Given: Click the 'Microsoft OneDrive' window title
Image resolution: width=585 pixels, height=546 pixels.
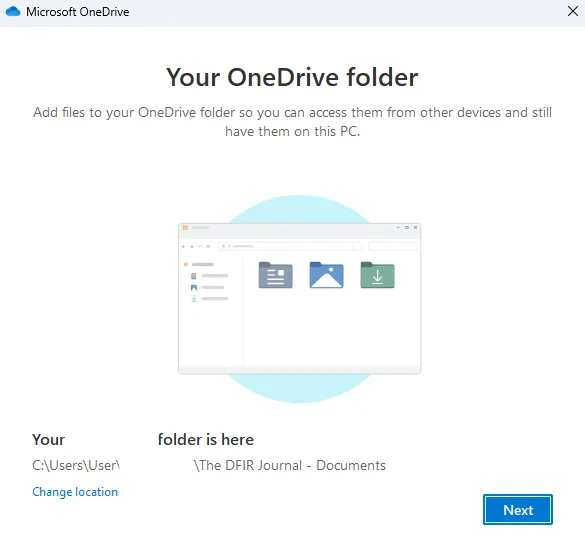Looking at the screenshot, I should point(78,12).
